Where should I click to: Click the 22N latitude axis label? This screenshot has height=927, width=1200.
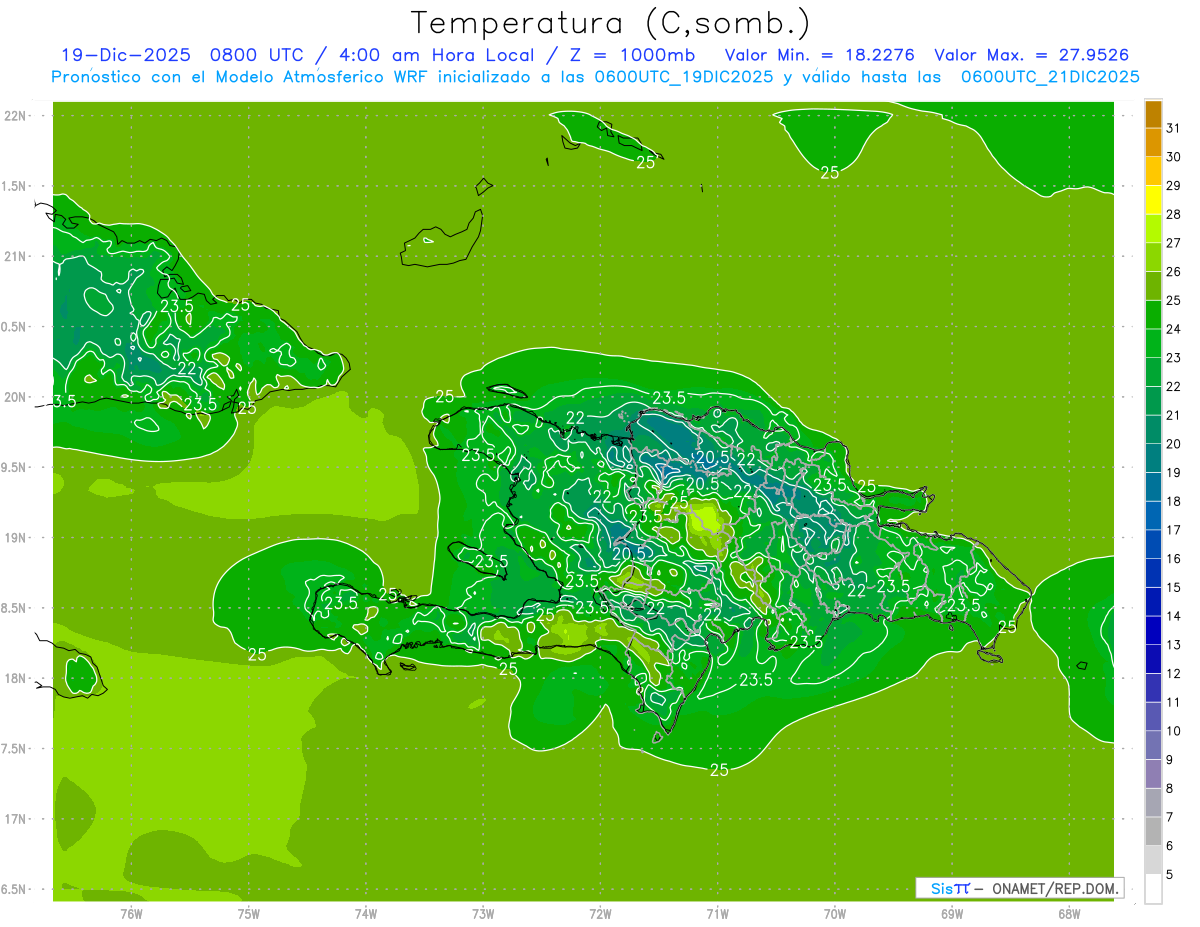(x=17, y=115)
